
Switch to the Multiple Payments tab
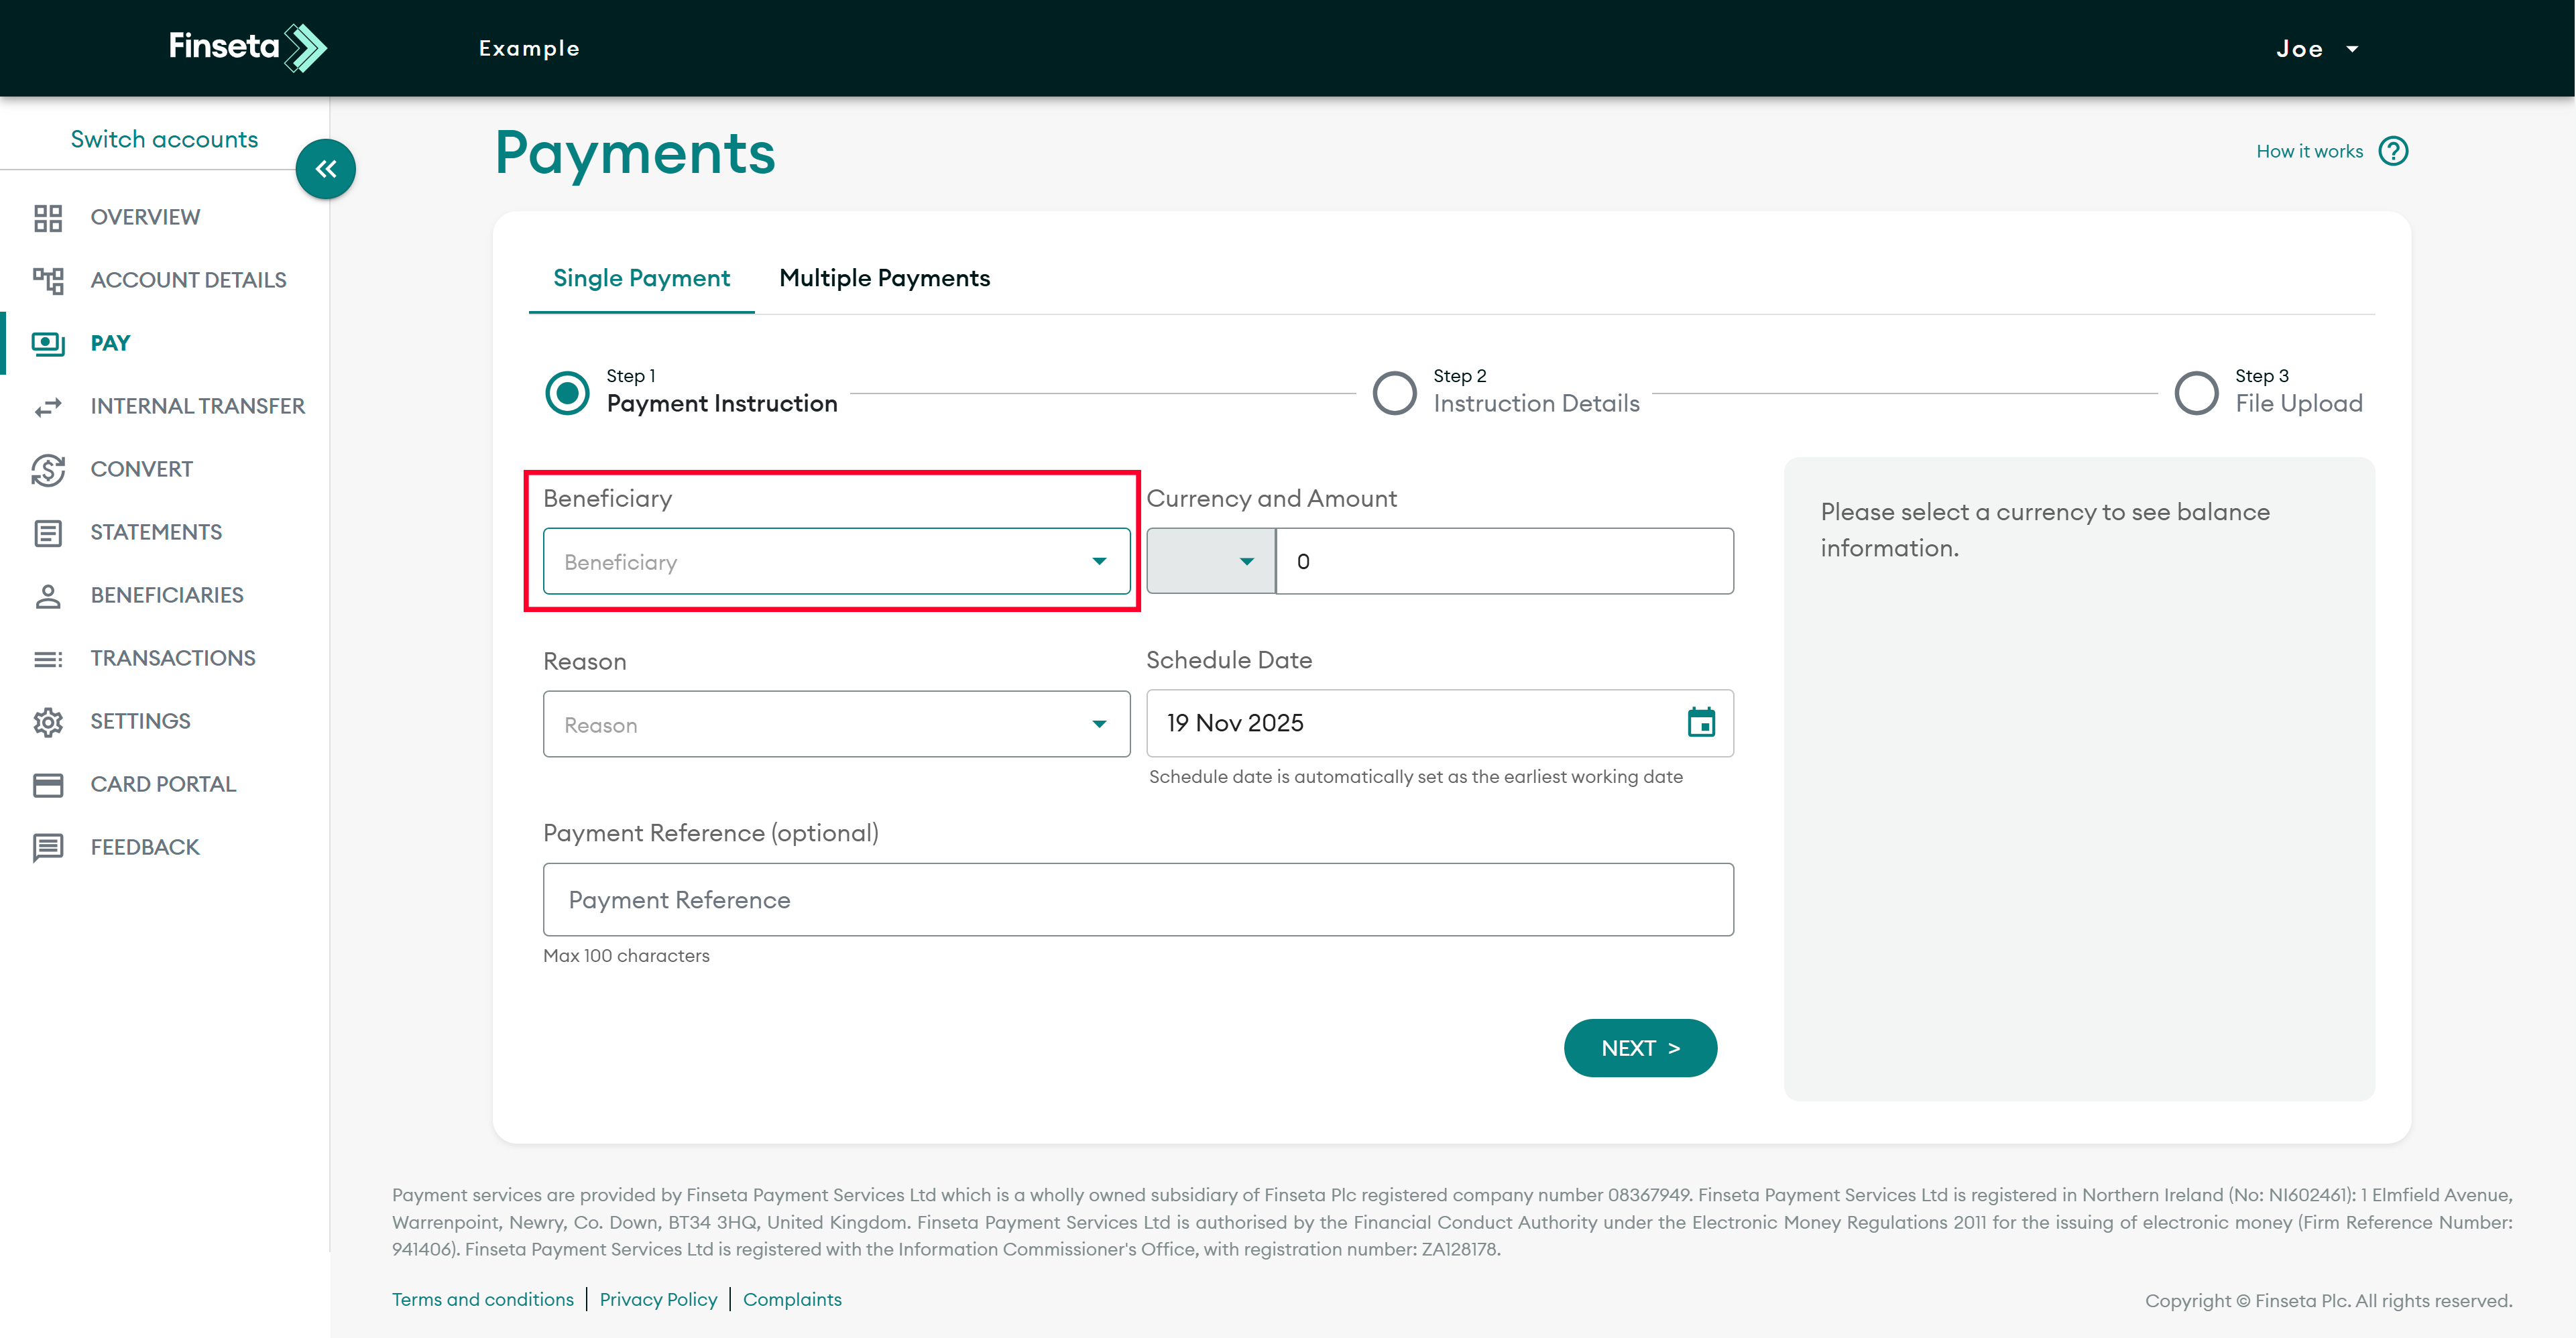coord(884,278)
